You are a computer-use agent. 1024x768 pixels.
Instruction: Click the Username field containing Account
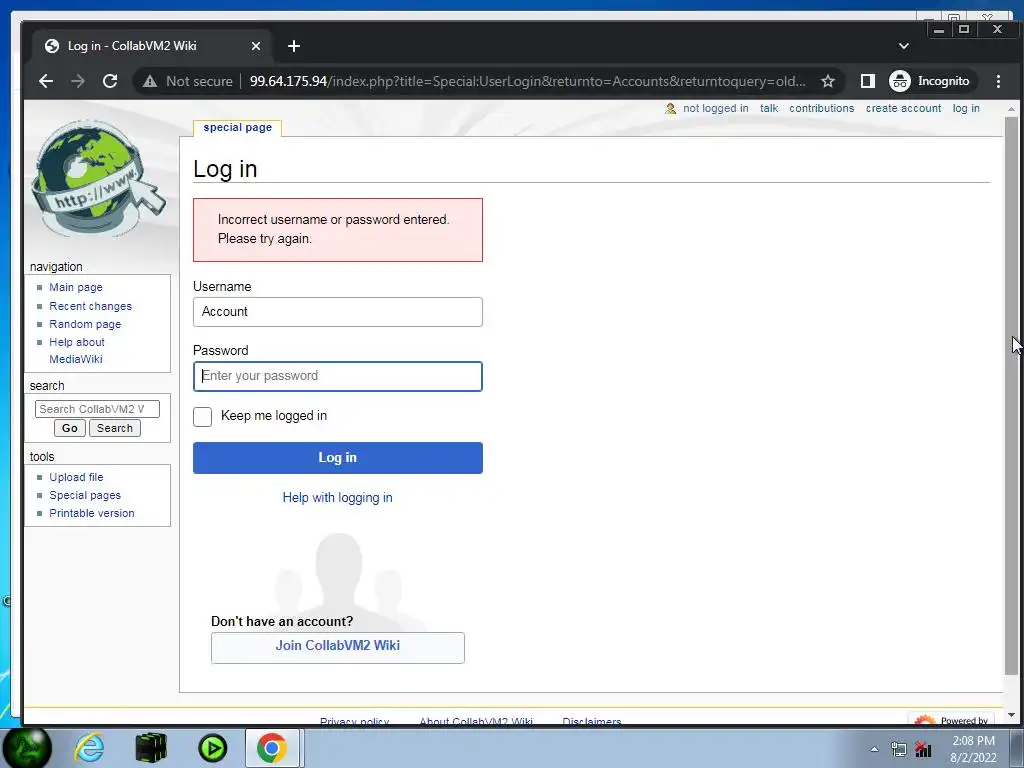[x=338, y=312]
